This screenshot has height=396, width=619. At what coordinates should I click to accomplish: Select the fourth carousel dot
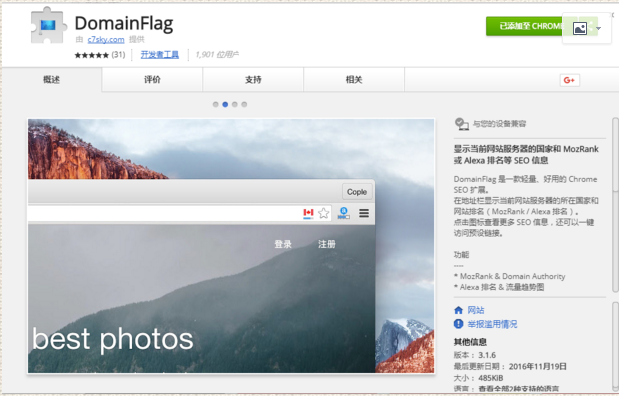click(244, 105)
